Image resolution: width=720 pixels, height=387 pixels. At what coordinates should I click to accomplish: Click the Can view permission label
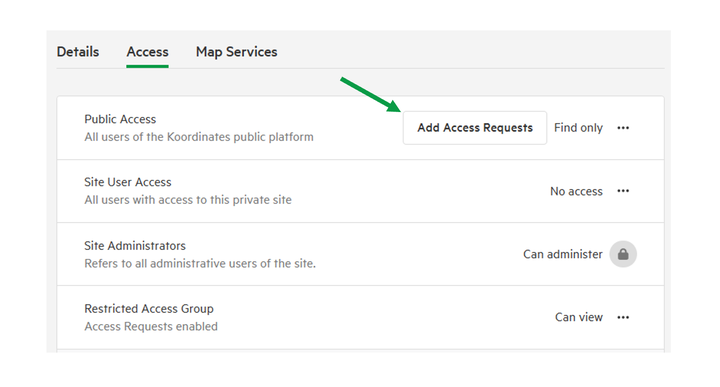(579, 317)
